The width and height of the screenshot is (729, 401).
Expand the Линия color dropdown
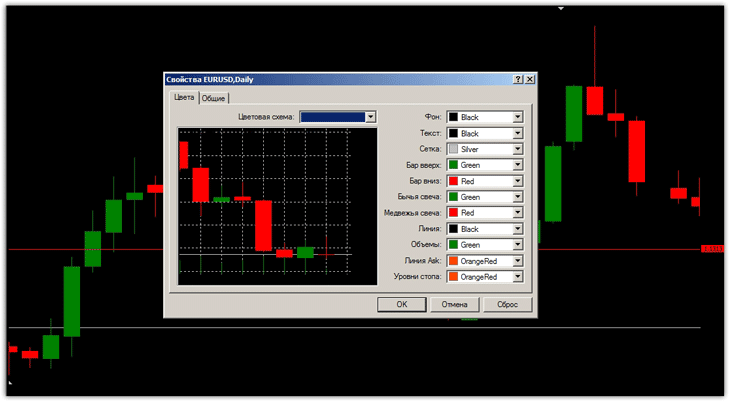point(518,229)
